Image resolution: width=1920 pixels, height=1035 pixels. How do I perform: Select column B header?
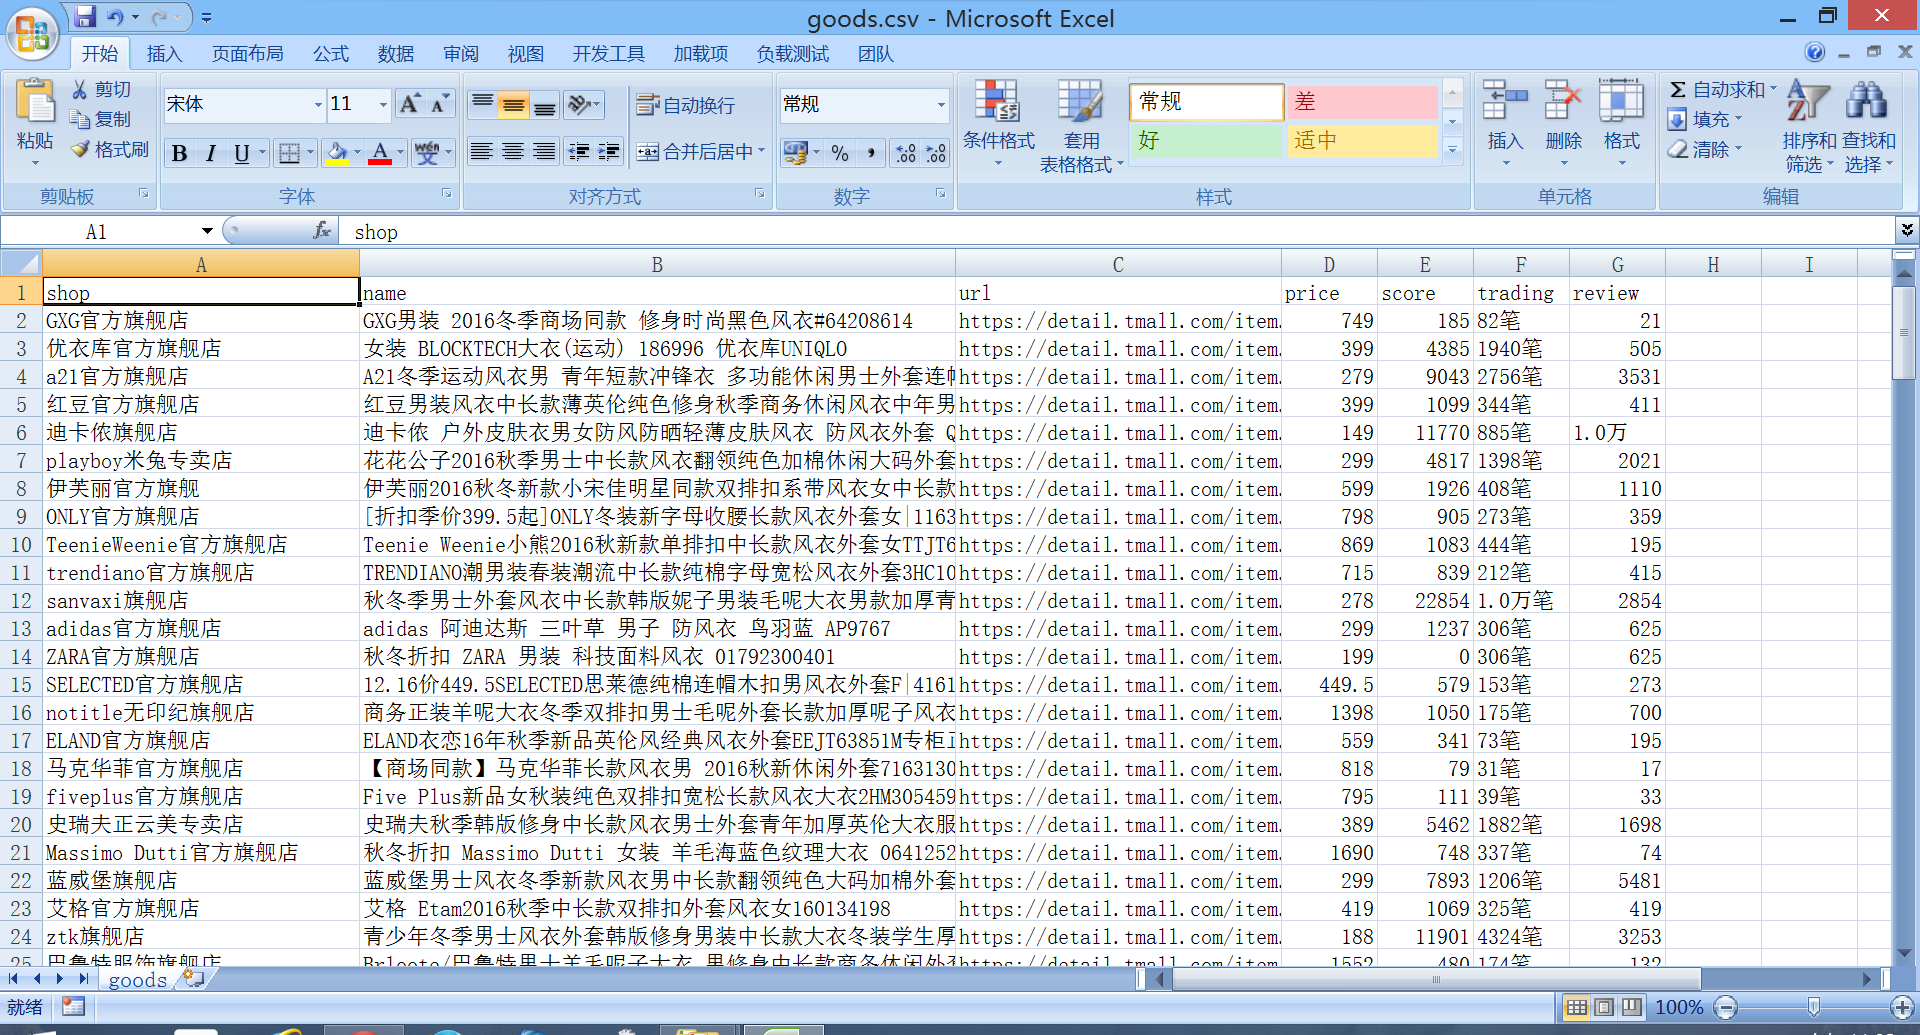(657, 264)
